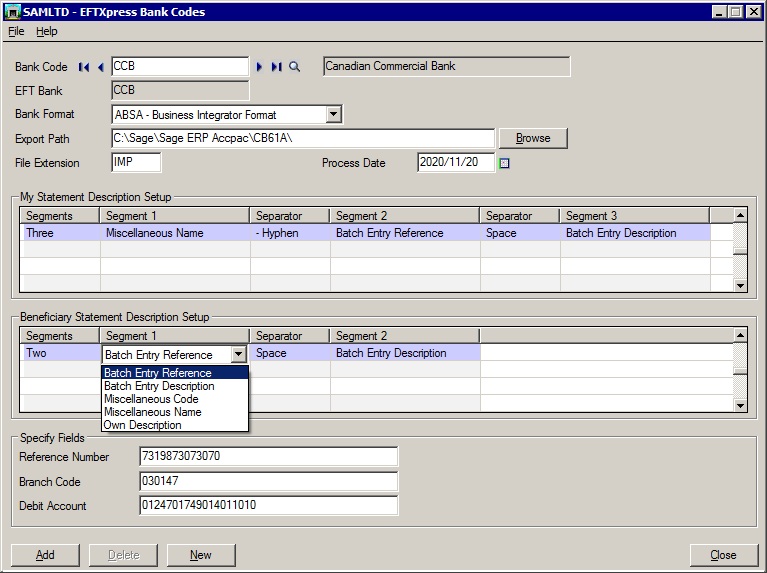The height and width of the screenshot is (573, 767).
Task: Click Segment 3 column header
Action: pos(634,216)
